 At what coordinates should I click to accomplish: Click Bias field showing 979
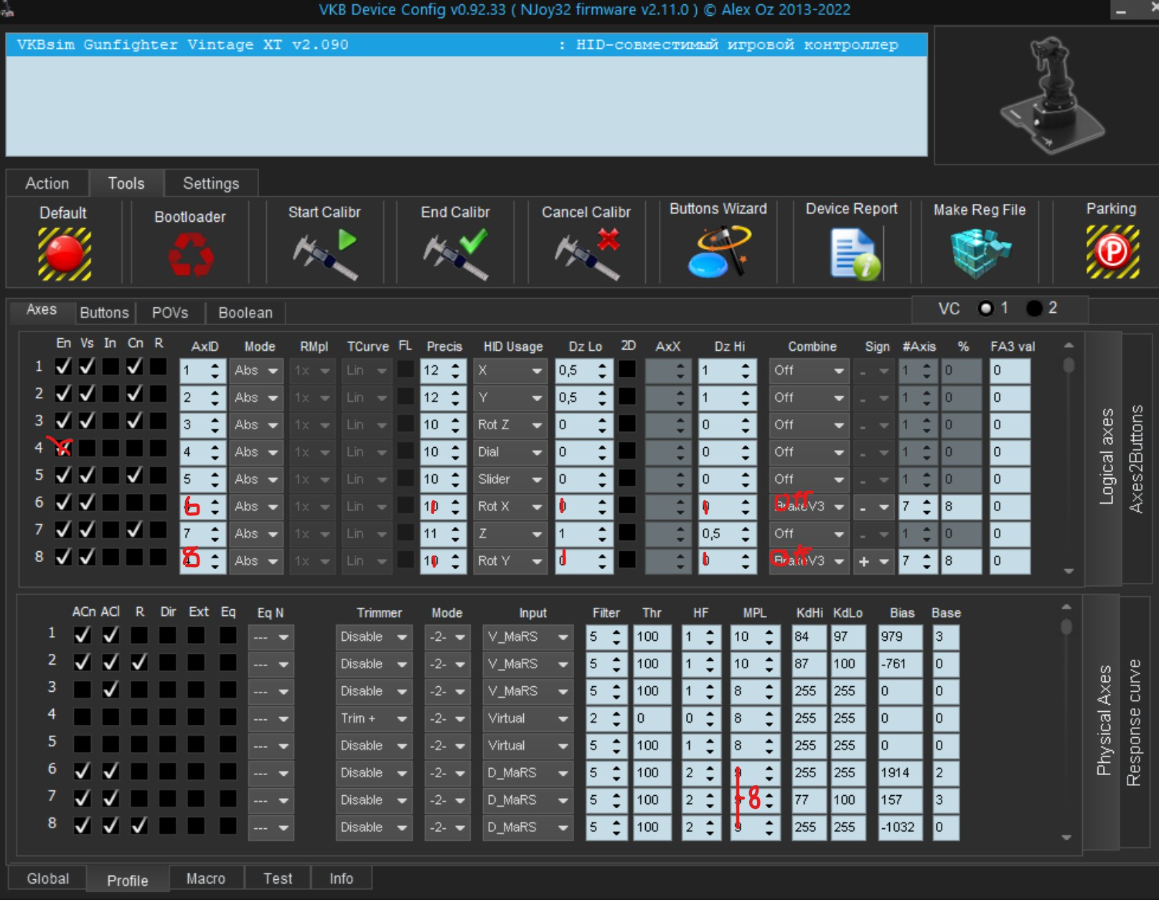click(x=900, y=637)
